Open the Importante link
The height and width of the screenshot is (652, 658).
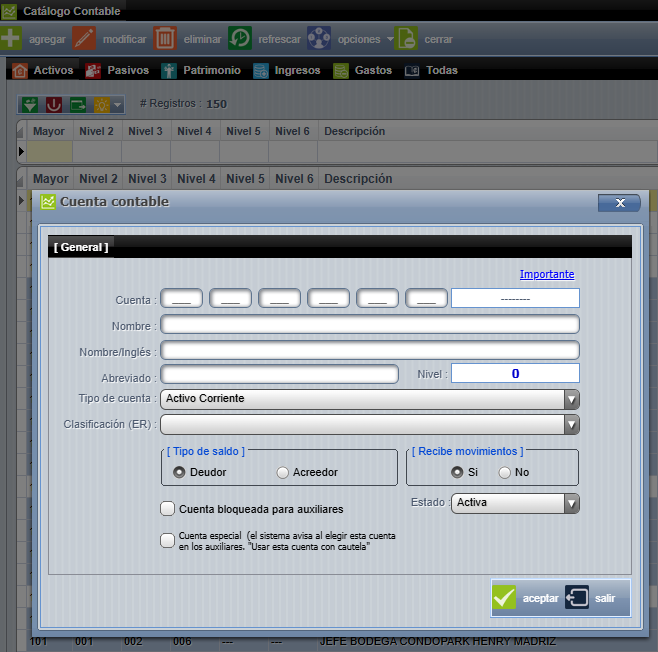click(x=547, y=274)
